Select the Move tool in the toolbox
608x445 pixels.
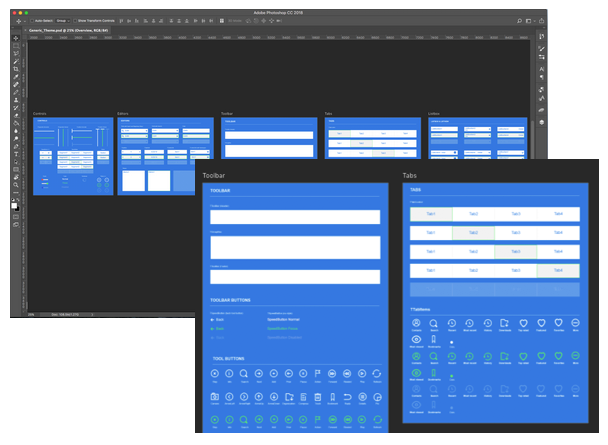16,39
